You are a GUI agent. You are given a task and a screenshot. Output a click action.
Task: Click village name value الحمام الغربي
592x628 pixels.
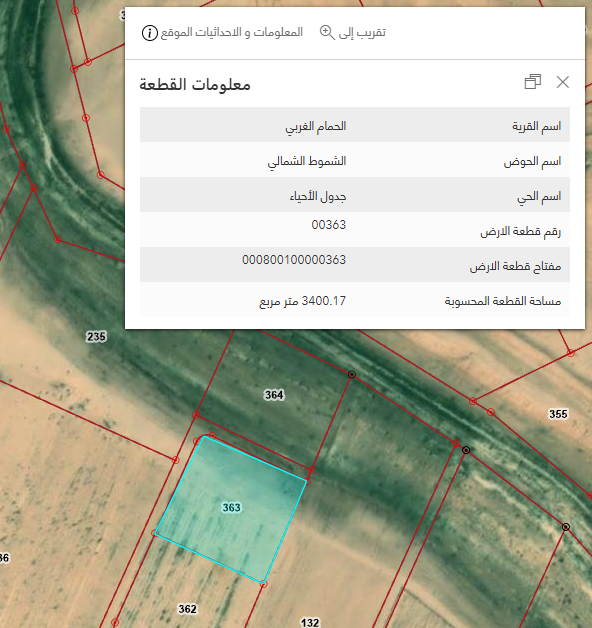pyautogui.click(x=316, y=127)
